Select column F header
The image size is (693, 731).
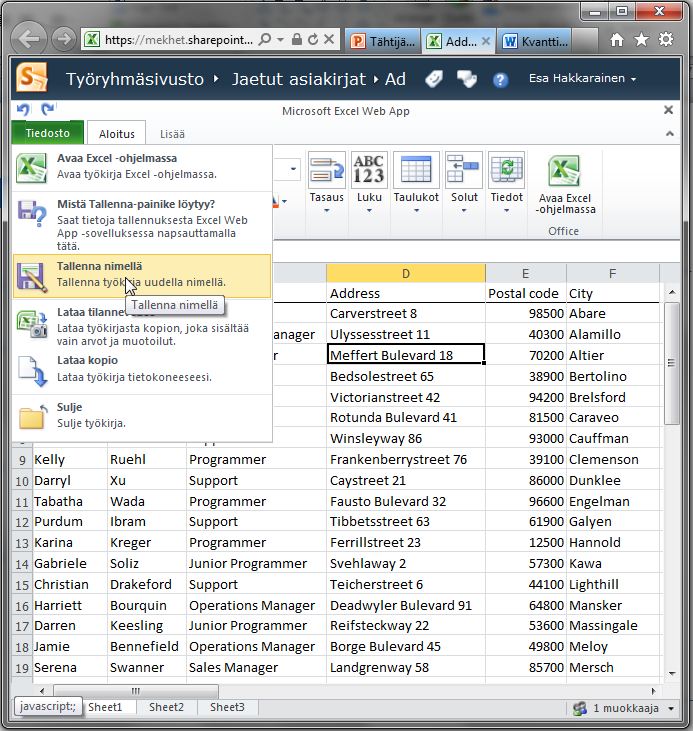pyautogui.click(x=613, y=273)
